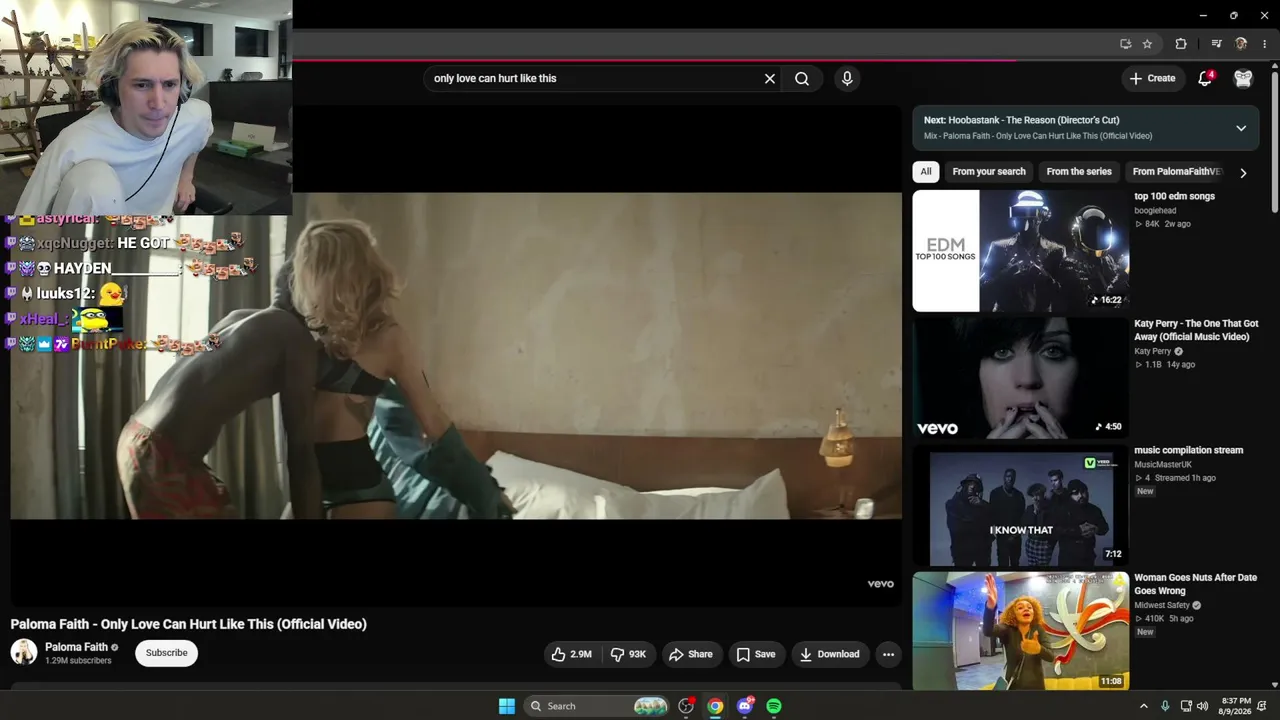The width and height of the screenshot is (1280, 720).
Task: Open Chrome three-dot menu
Action: (1265, 44)
